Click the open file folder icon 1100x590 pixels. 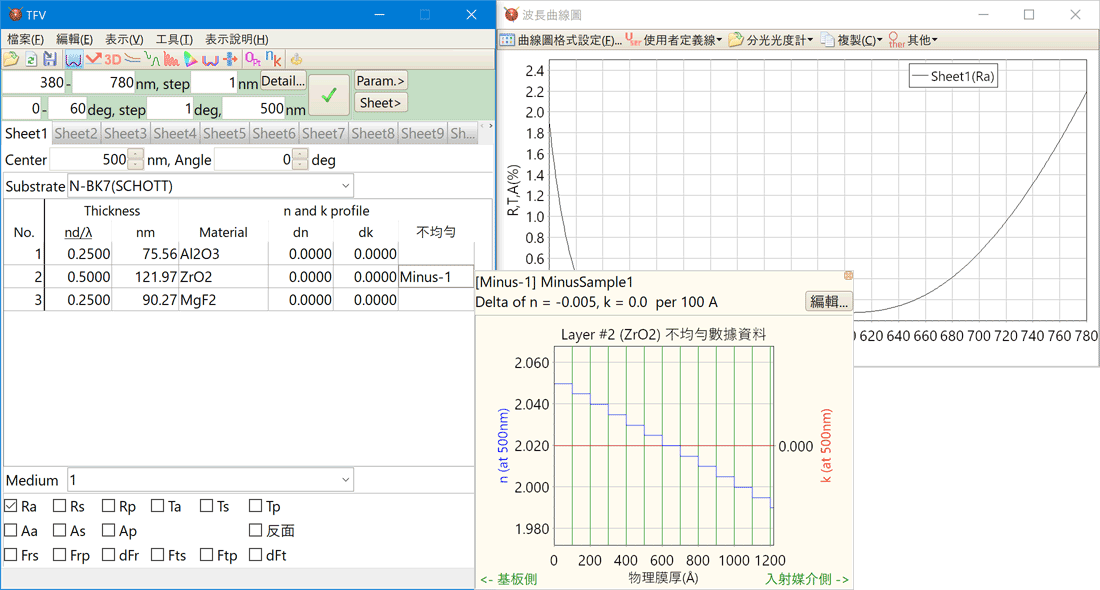click(x=11, y=60)
